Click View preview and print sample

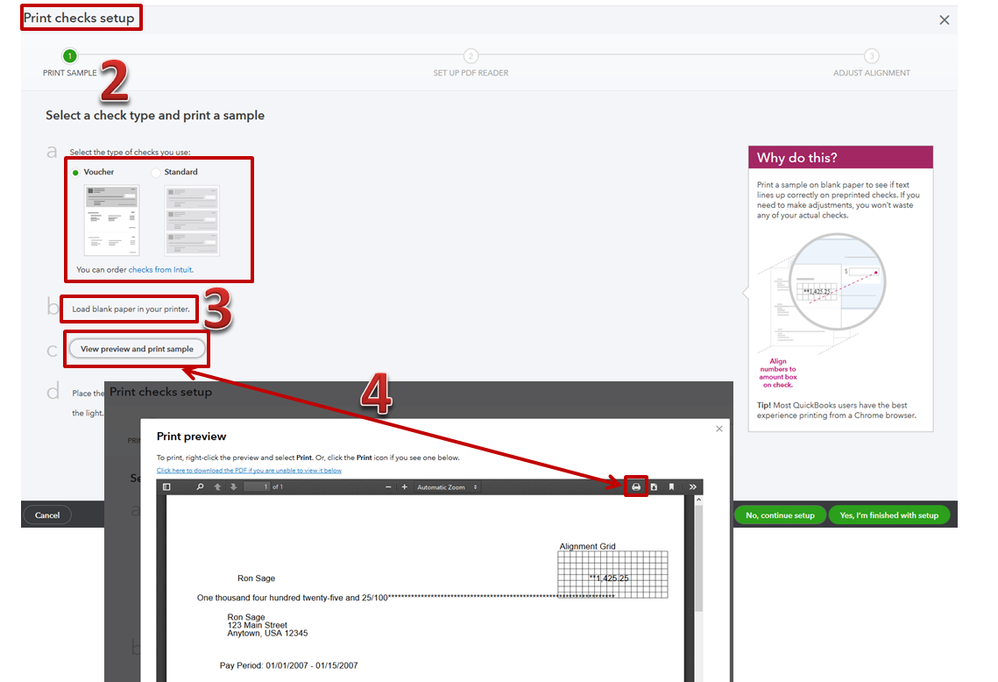(137, 349)
